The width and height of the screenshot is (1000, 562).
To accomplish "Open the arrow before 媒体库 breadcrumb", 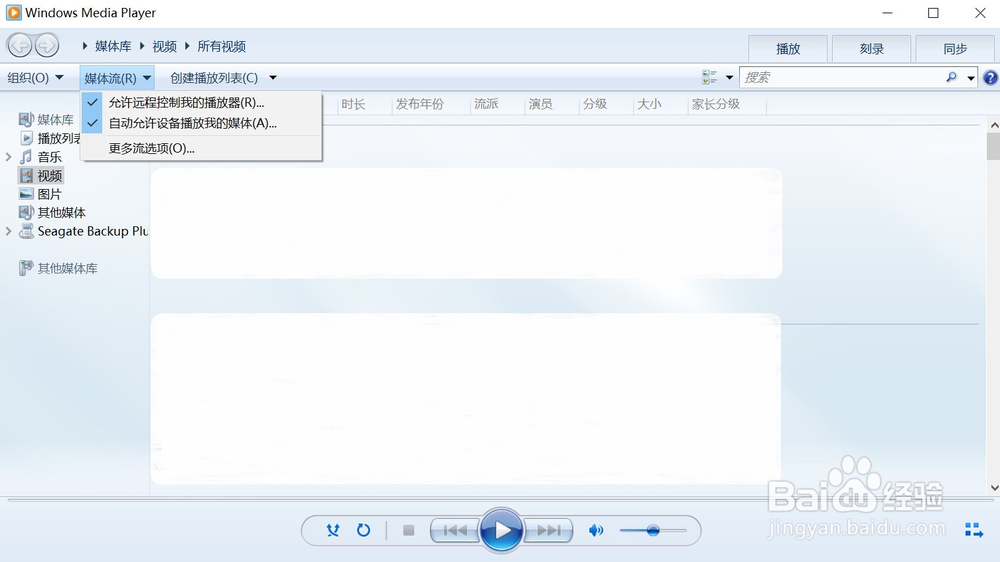I will 85,46.
